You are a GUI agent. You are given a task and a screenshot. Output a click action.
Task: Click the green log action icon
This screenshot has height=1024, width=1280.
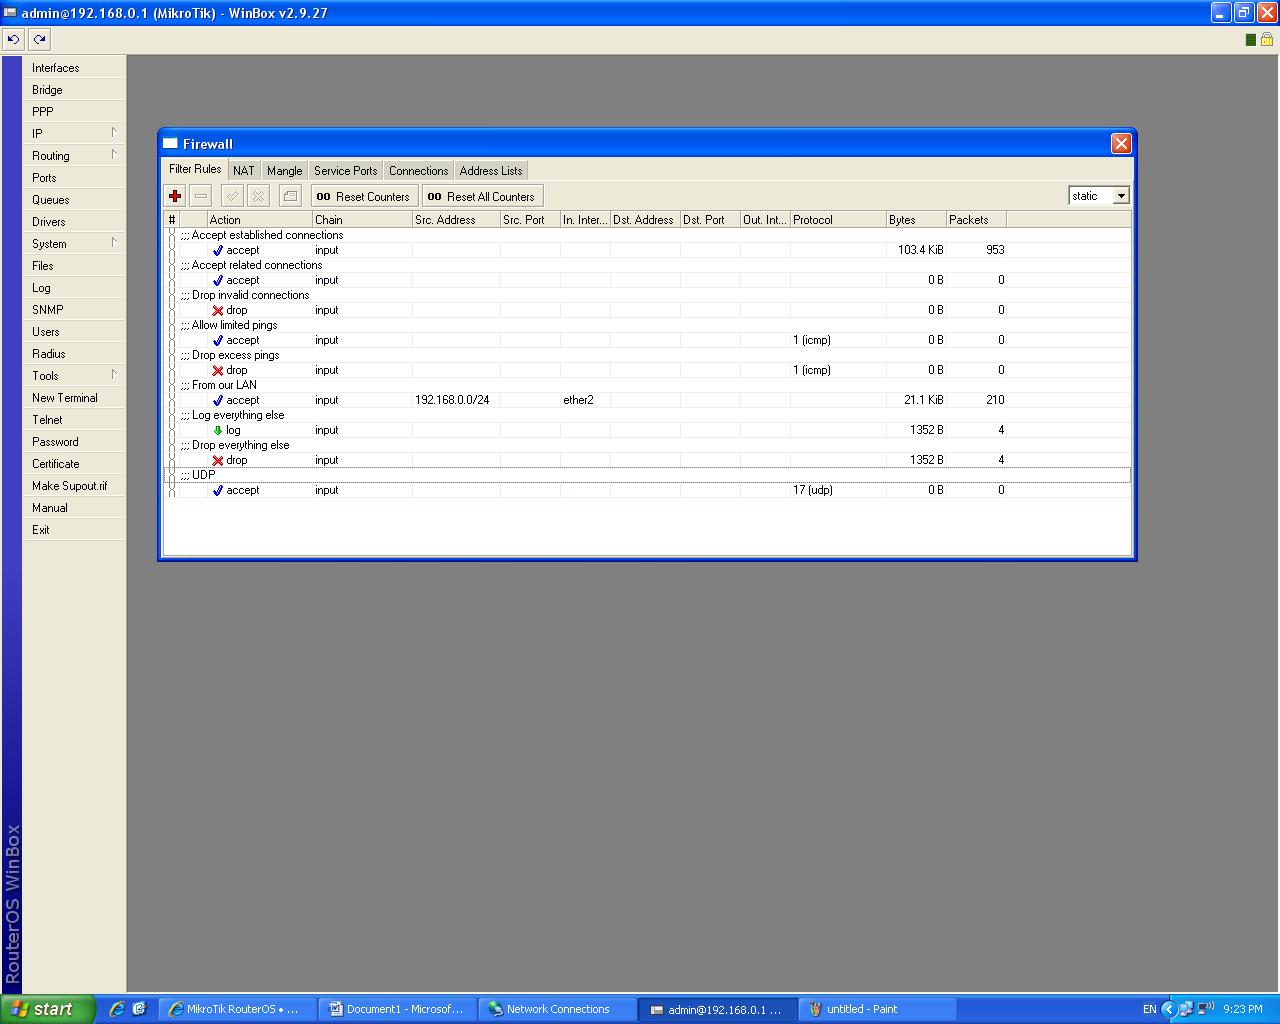coord(218,430)
